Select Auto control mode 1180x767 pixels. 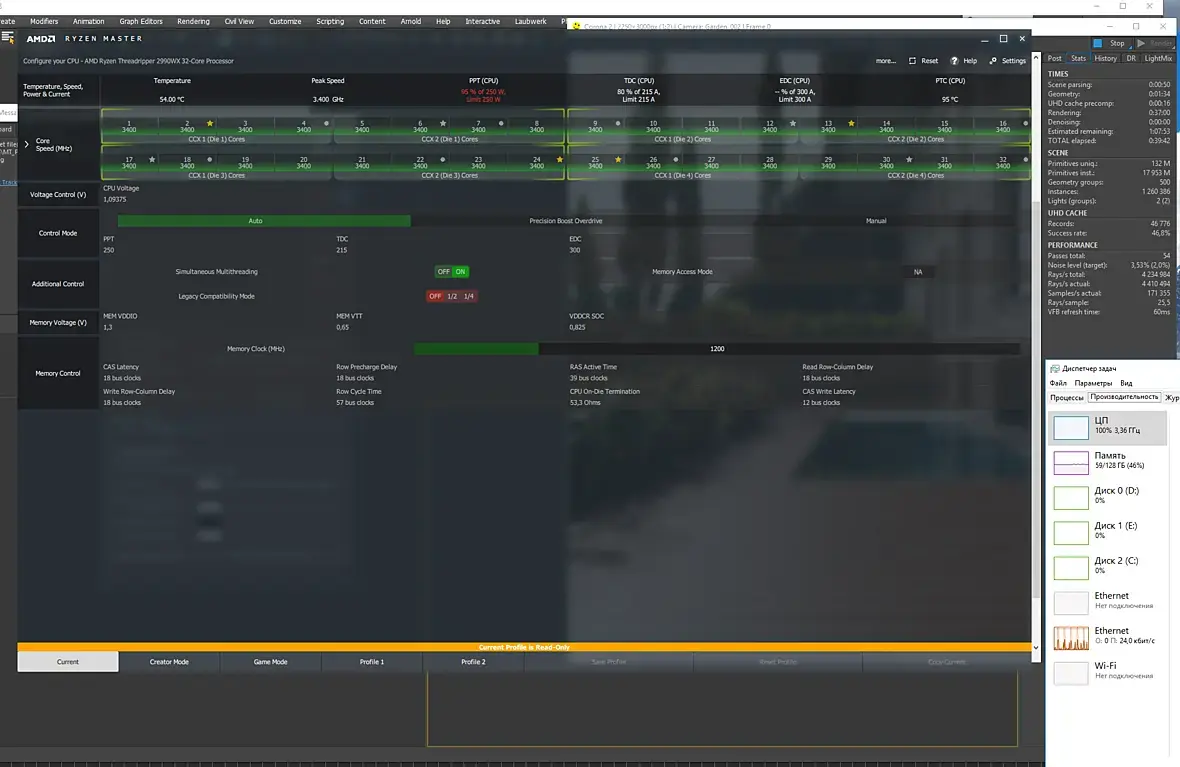click(264, 221)
